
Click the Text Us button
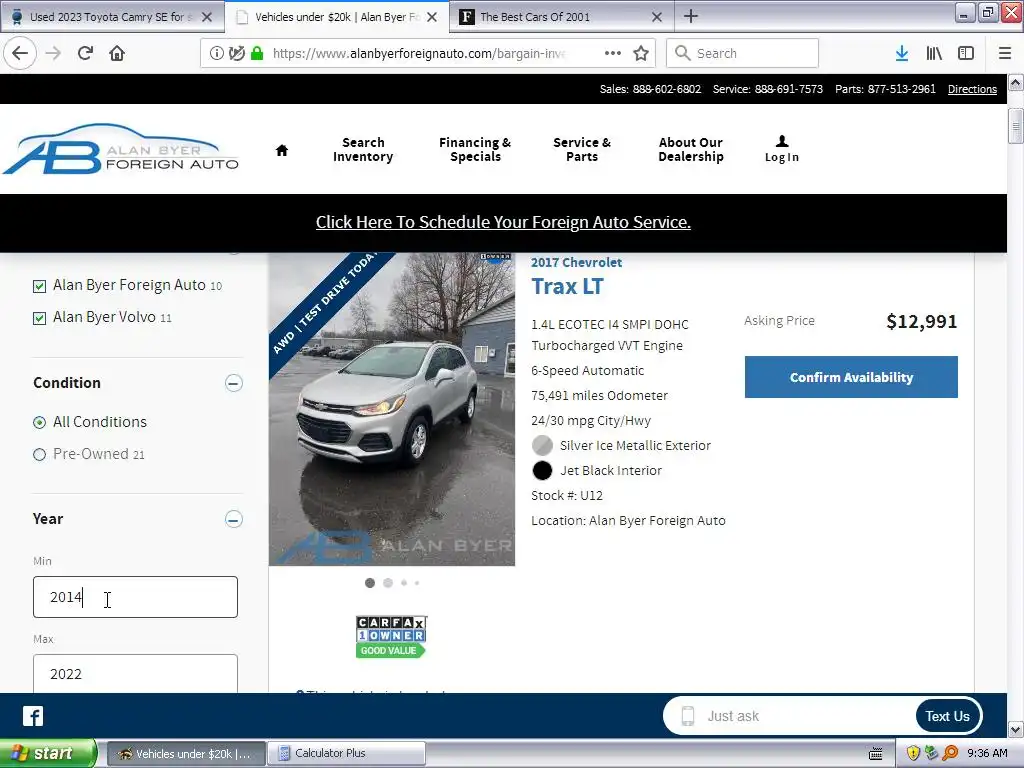coord(948,716)
